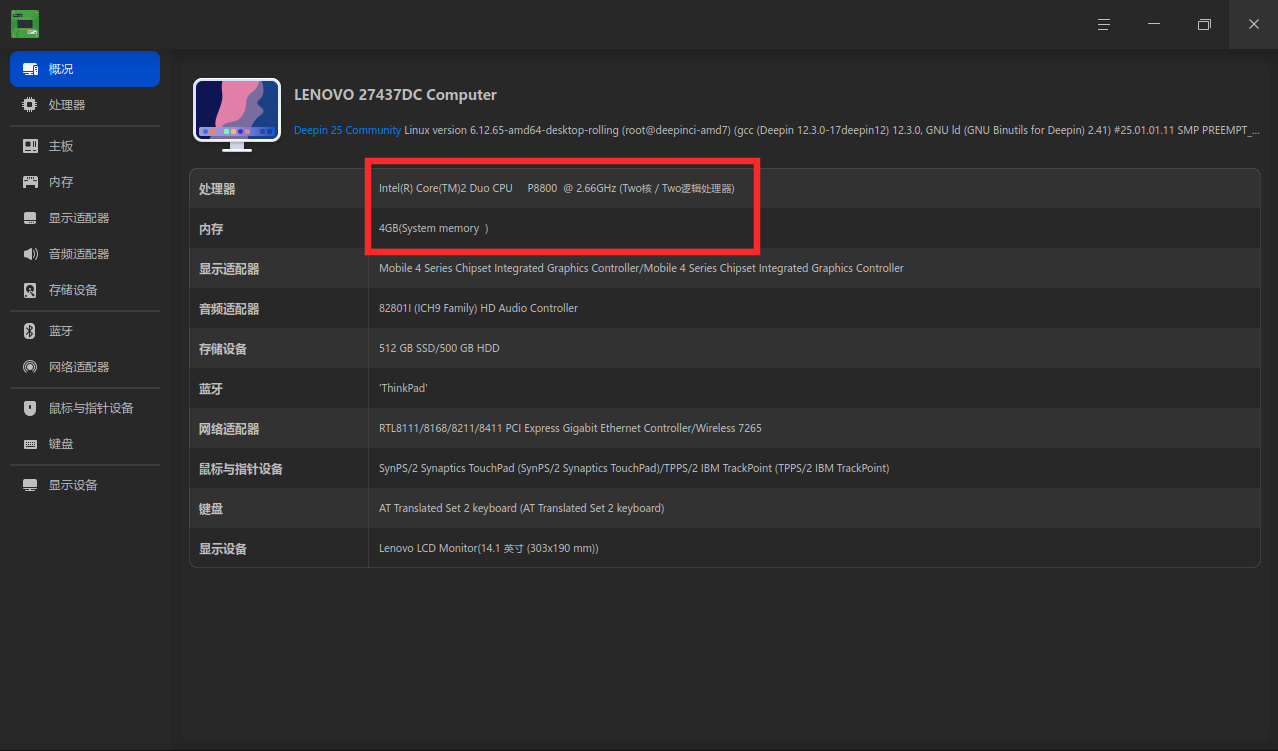Click the Deepin 25 Community link
Image resolution: width=1278 pixels, height=751 pixels.
click(347, 130)
